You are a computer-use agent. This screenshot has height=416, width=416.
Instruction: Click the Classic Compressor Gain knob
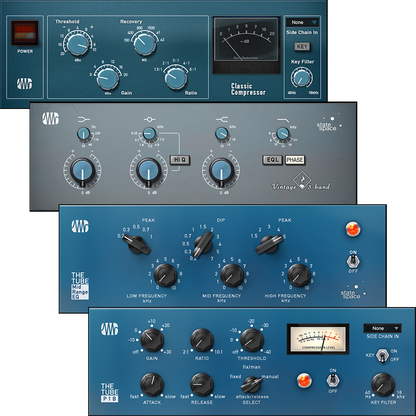(x=107, y=78)
